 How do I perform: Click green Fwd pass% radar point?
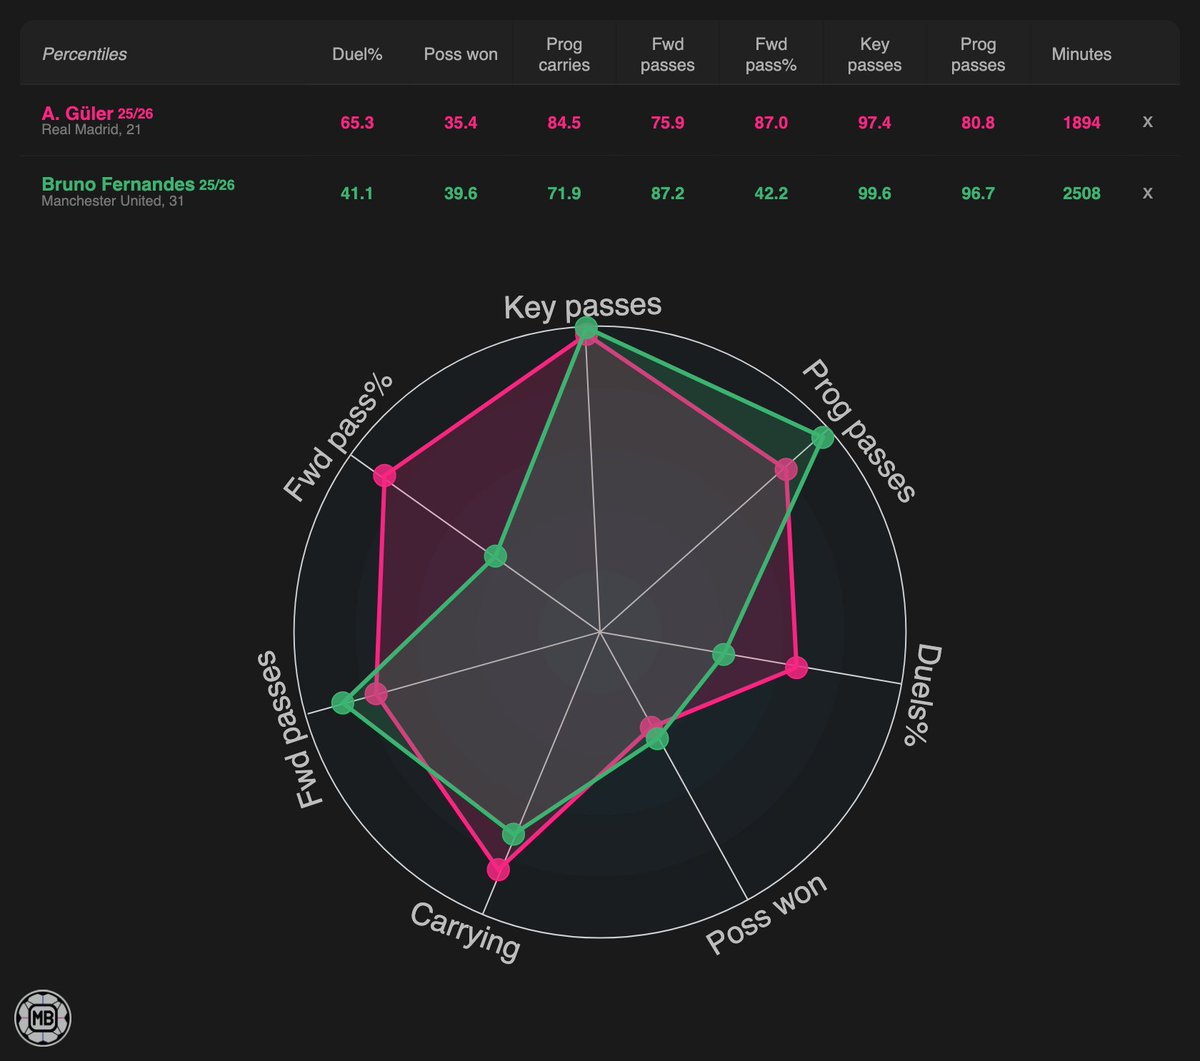coord(496,555)
